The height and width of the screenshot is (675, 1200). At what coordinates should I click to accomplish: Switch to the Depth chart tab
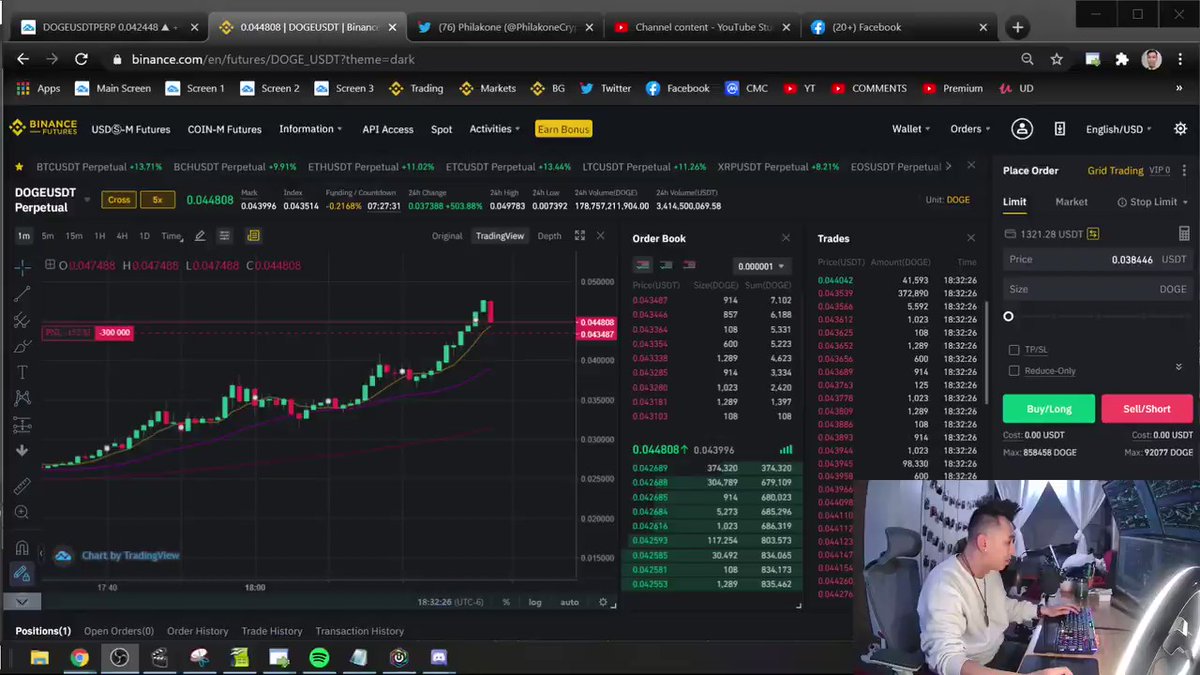coord(549,236)
